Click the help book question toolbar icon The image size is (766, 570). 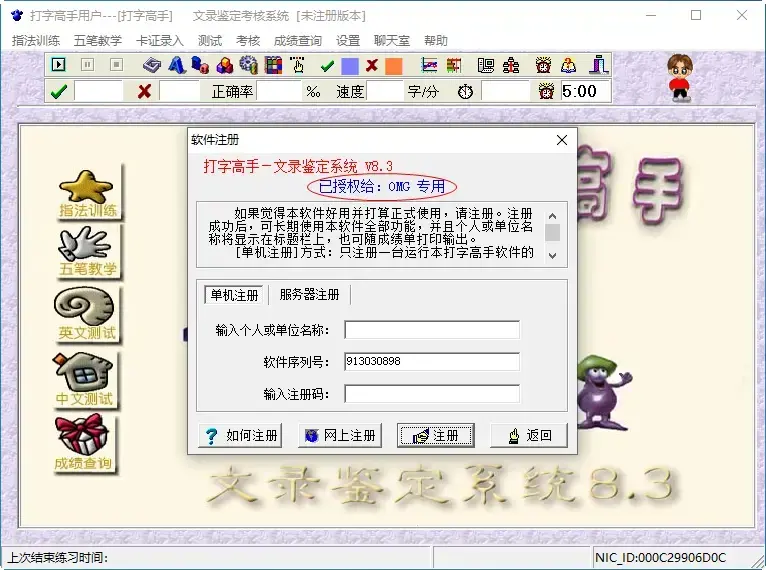(568, 65)
